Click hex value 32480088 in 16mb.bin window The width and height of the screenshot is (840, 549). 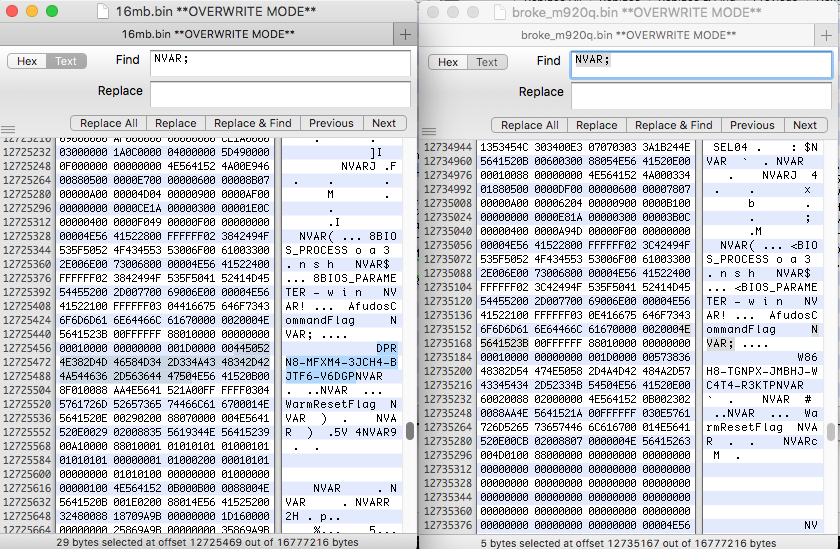84,516
